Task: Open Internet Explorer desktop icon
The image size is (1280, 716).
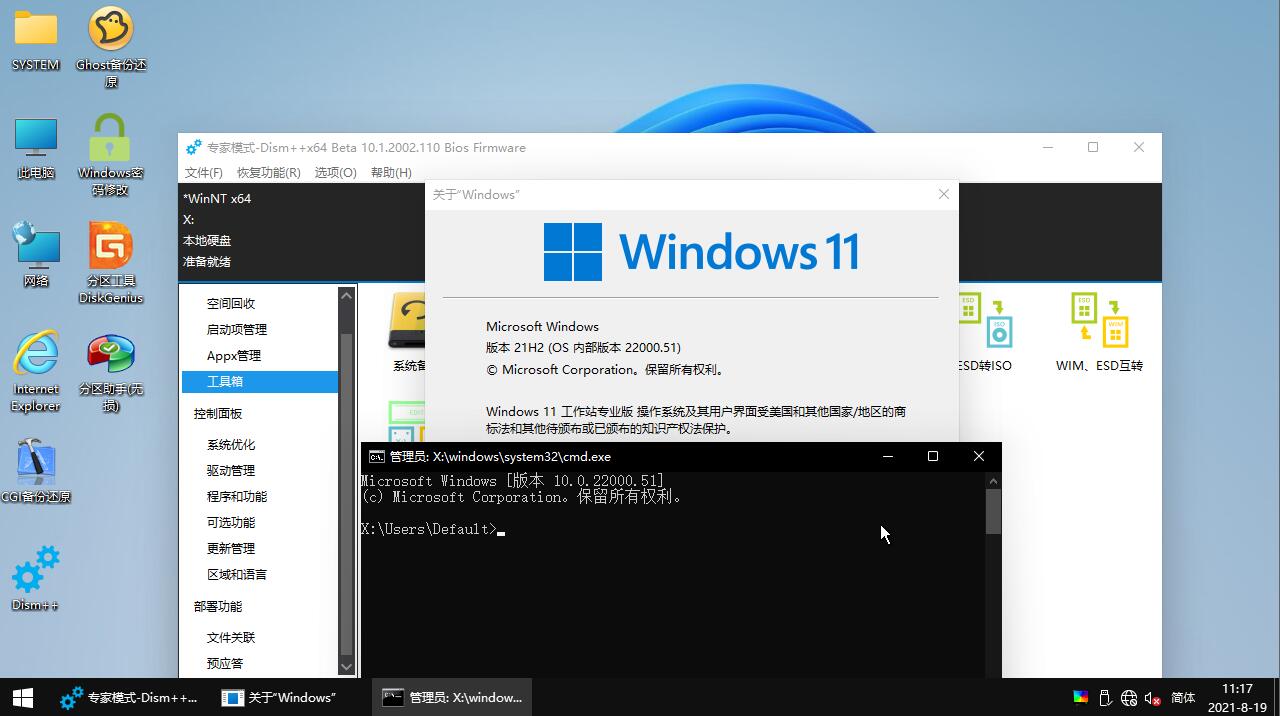Action: pyautogui.click(x=36, y=355)
